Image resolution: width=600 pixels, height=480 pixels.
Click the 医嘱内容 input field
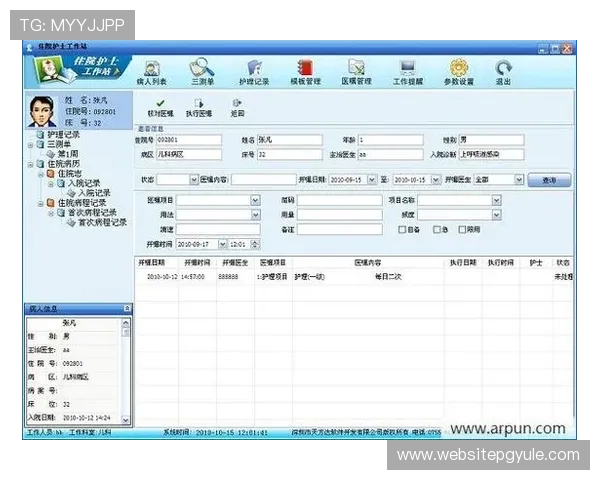264,180
